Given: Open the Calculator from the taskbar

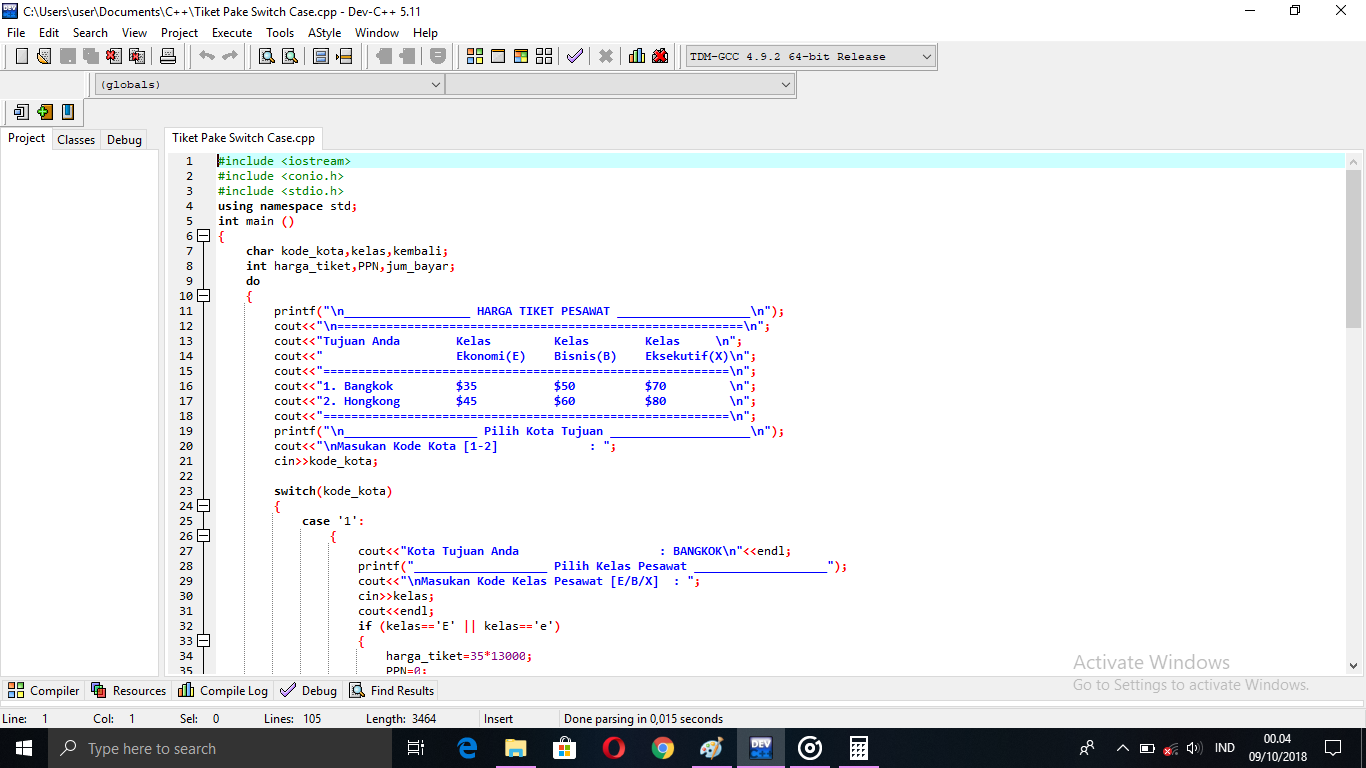Looking at the screenshot, I should [857, 748].
